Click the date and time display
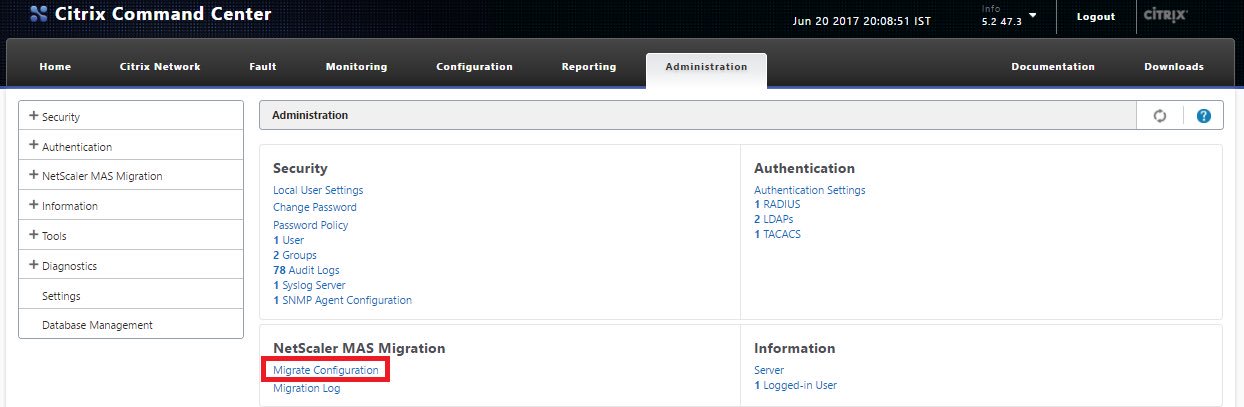The width and height of the screenshot is (1244, 407). point(861,19)
